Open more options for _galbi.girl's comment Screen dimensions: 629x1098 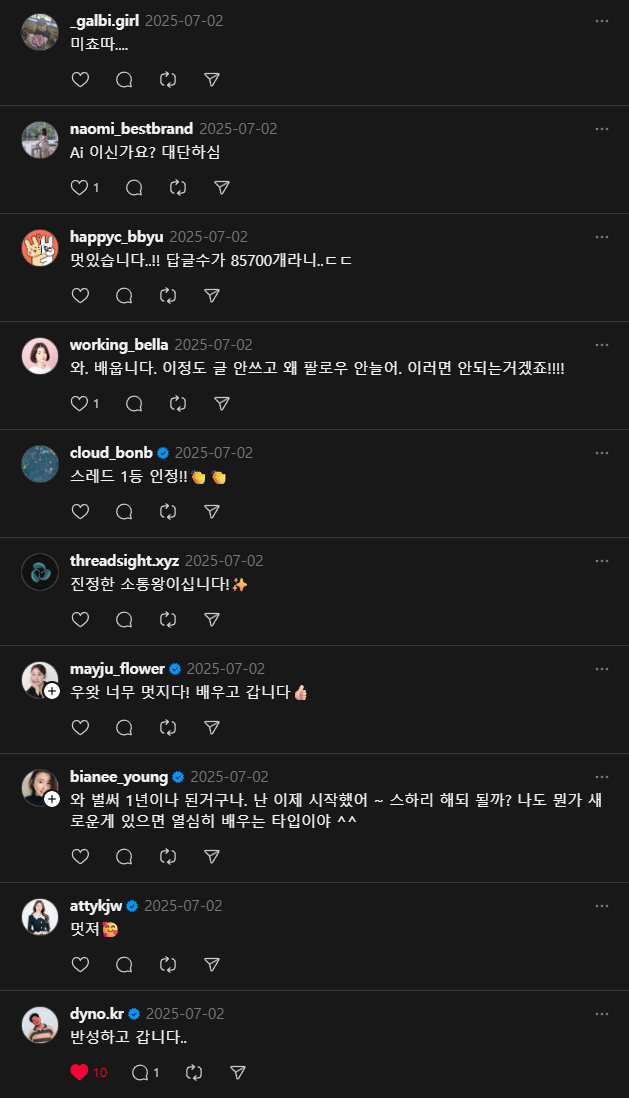coord(602,21)
